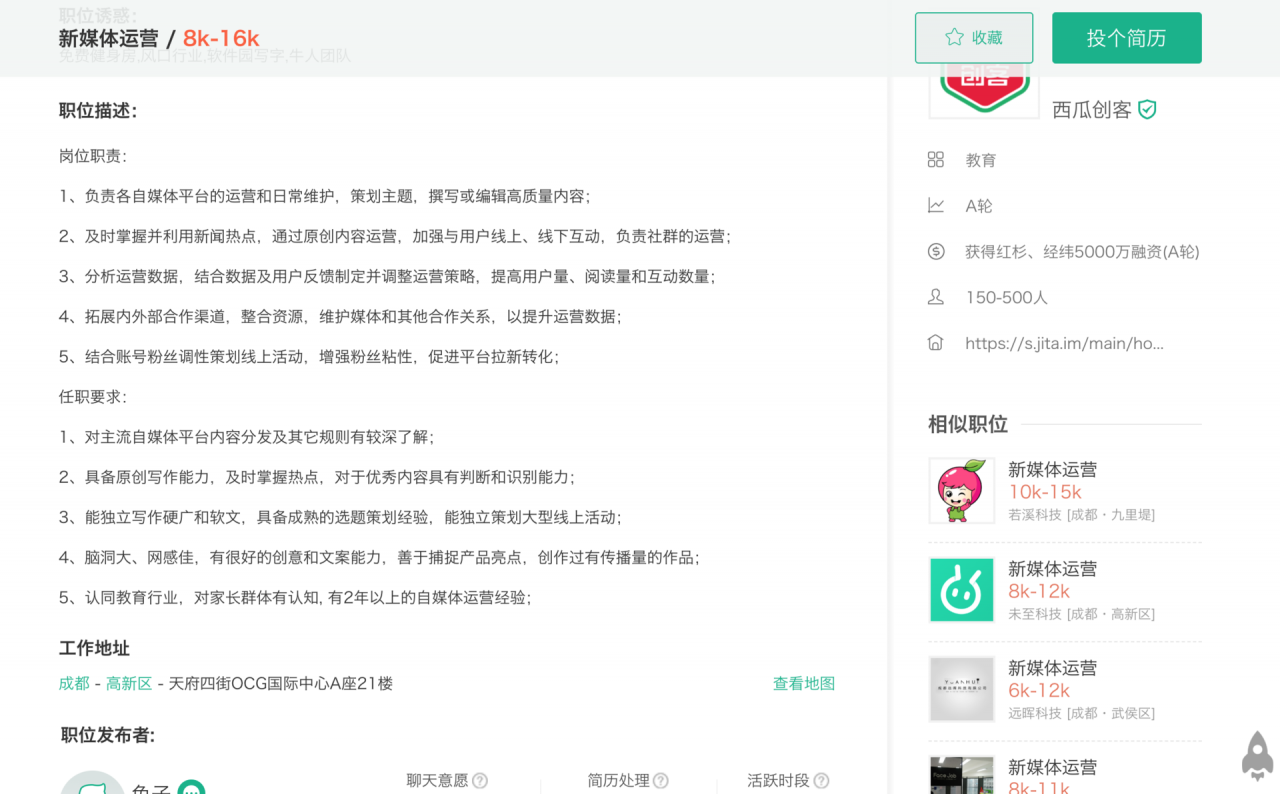Click the 工作地址 heading

click(94, 648)
